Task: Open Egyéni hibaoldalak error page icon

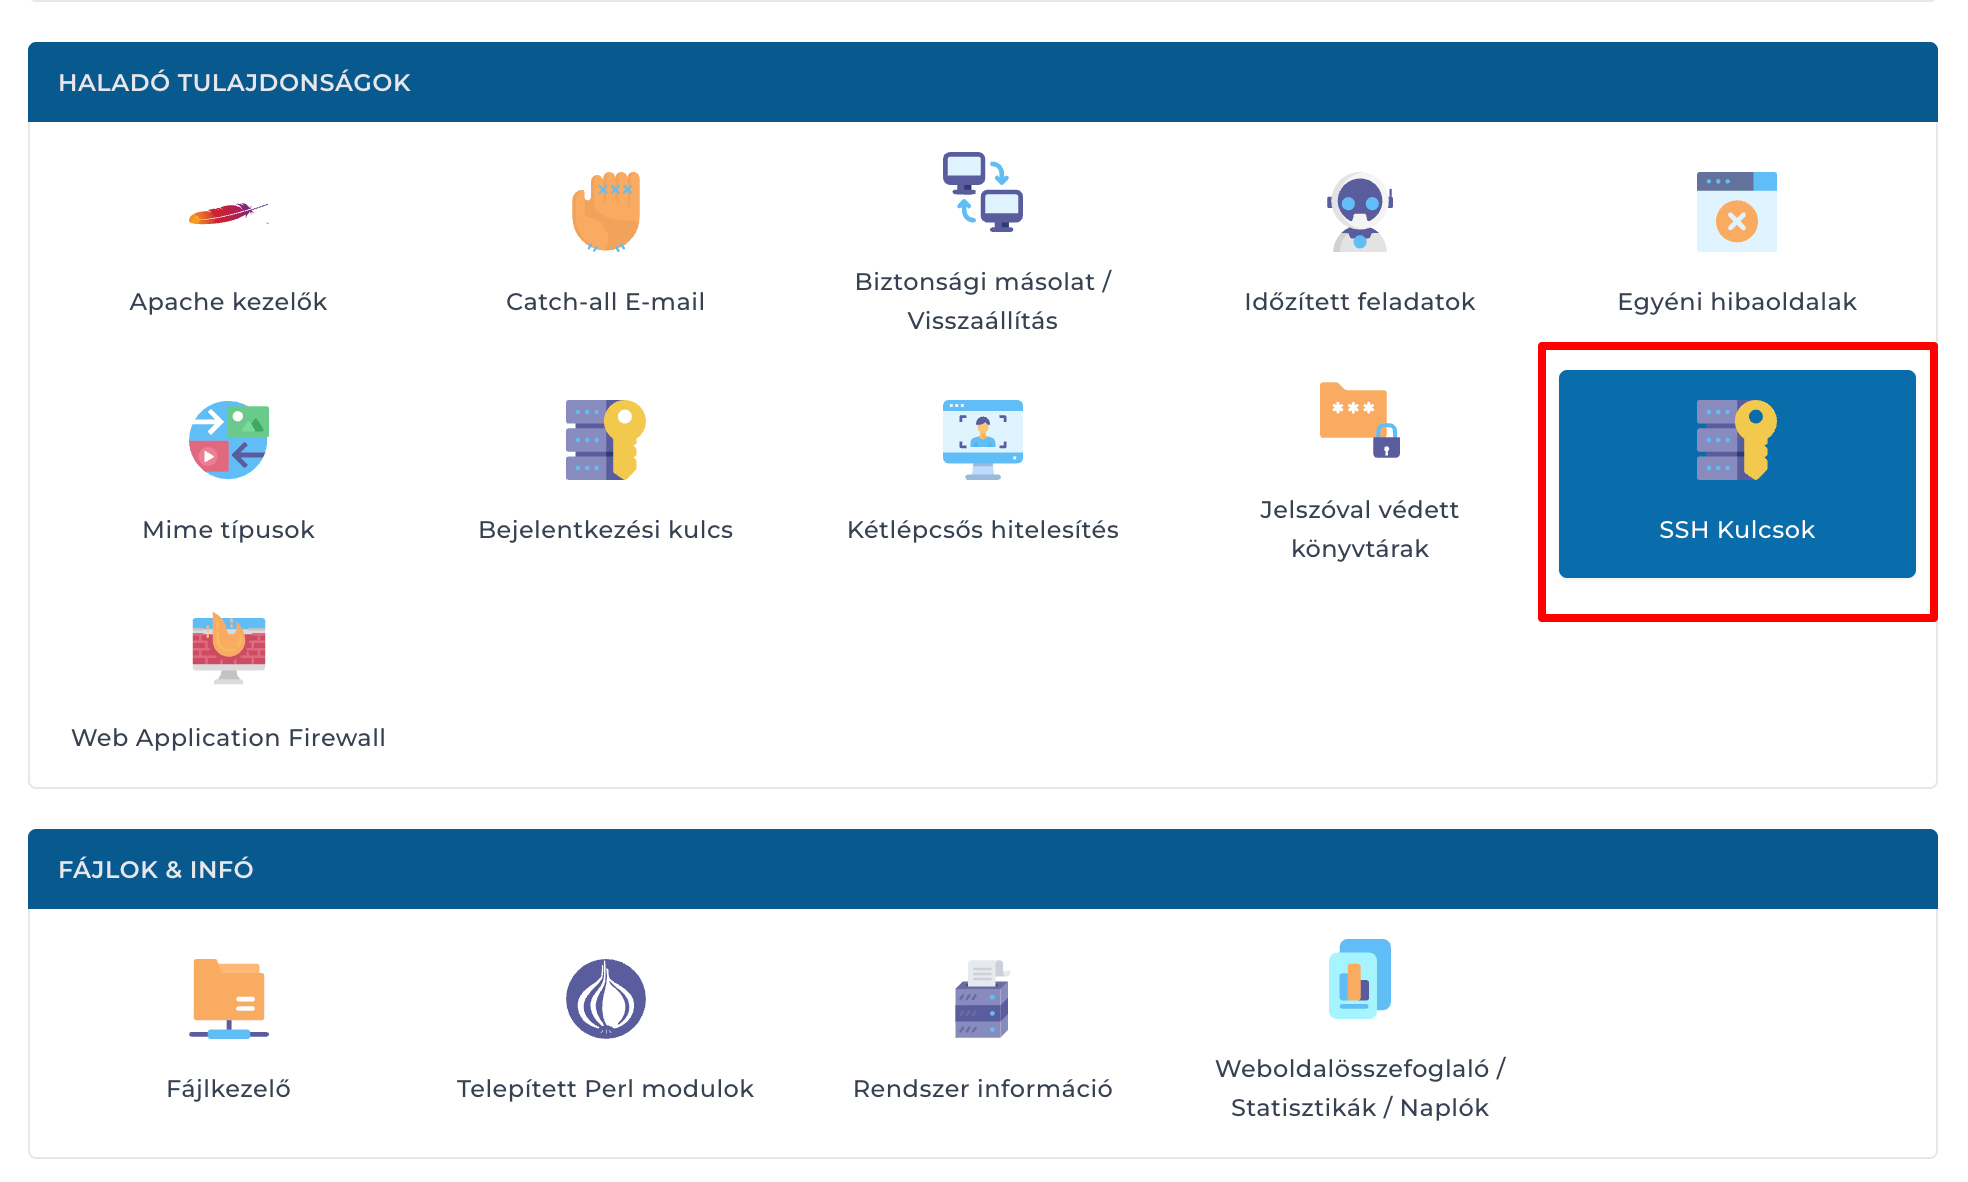Action: coord(1736,211)
